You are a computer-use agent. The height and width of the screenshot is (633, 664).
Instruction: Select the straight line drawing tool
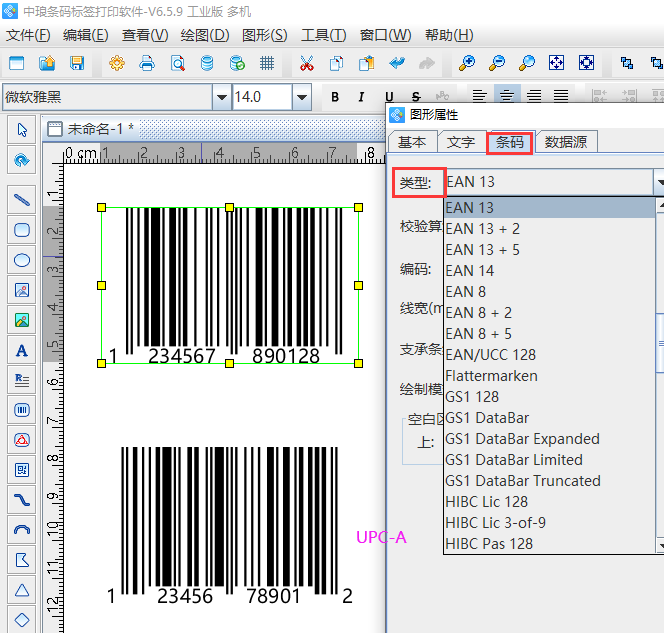pos(22,199)
